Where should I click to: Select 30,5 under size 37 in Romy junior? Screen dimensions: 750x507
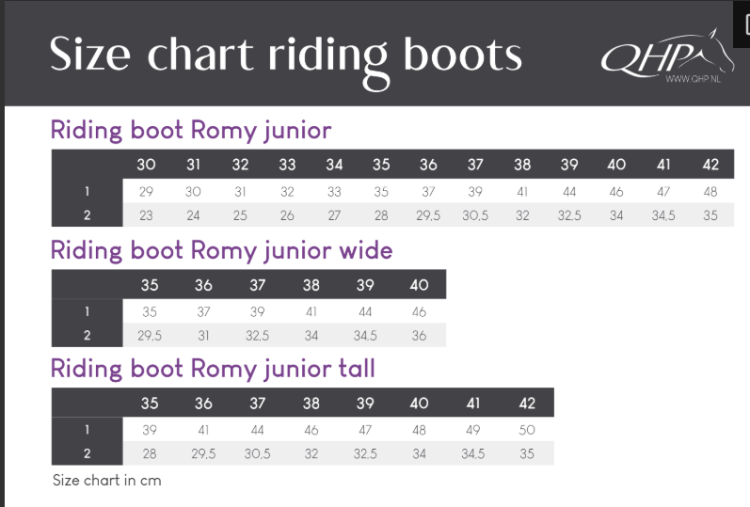coord(475,215)
